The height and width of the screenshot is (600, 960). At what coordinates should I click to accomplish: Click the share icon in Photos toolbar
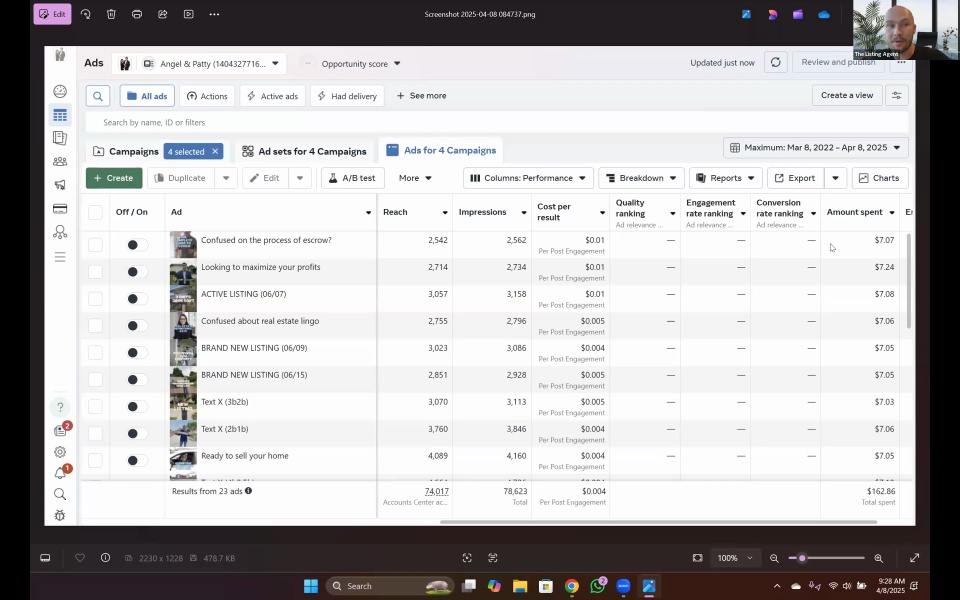tap(162, 14)
